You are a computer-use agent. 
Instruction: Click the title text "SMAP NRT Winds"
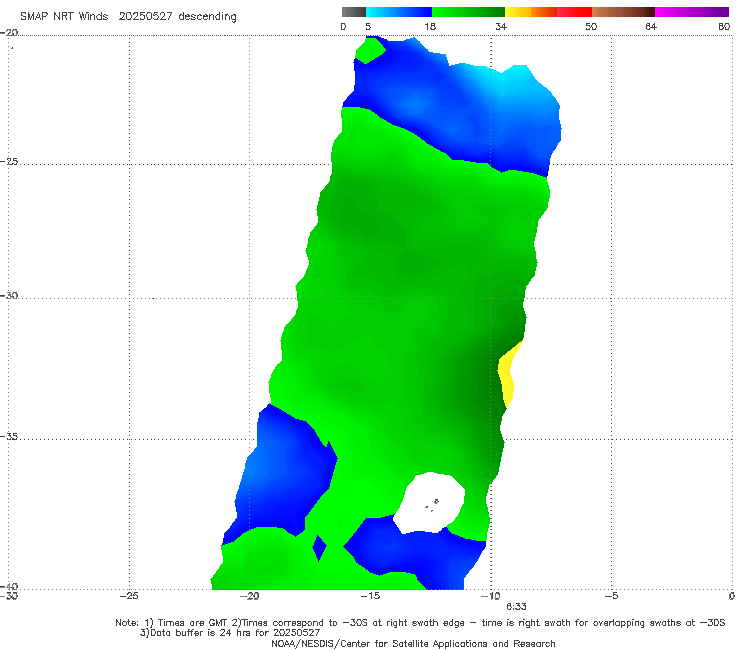64,17
